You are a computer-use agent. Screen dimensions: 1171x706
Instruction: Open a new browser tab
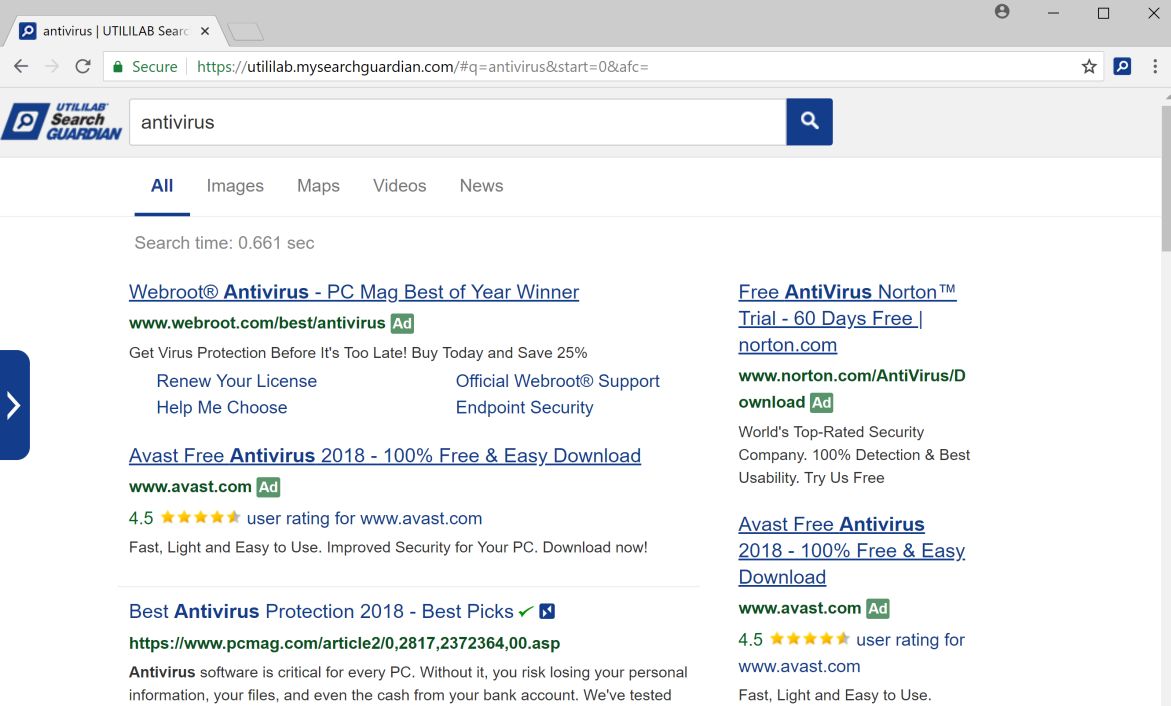pyautogui.click(x=245, y=32)
